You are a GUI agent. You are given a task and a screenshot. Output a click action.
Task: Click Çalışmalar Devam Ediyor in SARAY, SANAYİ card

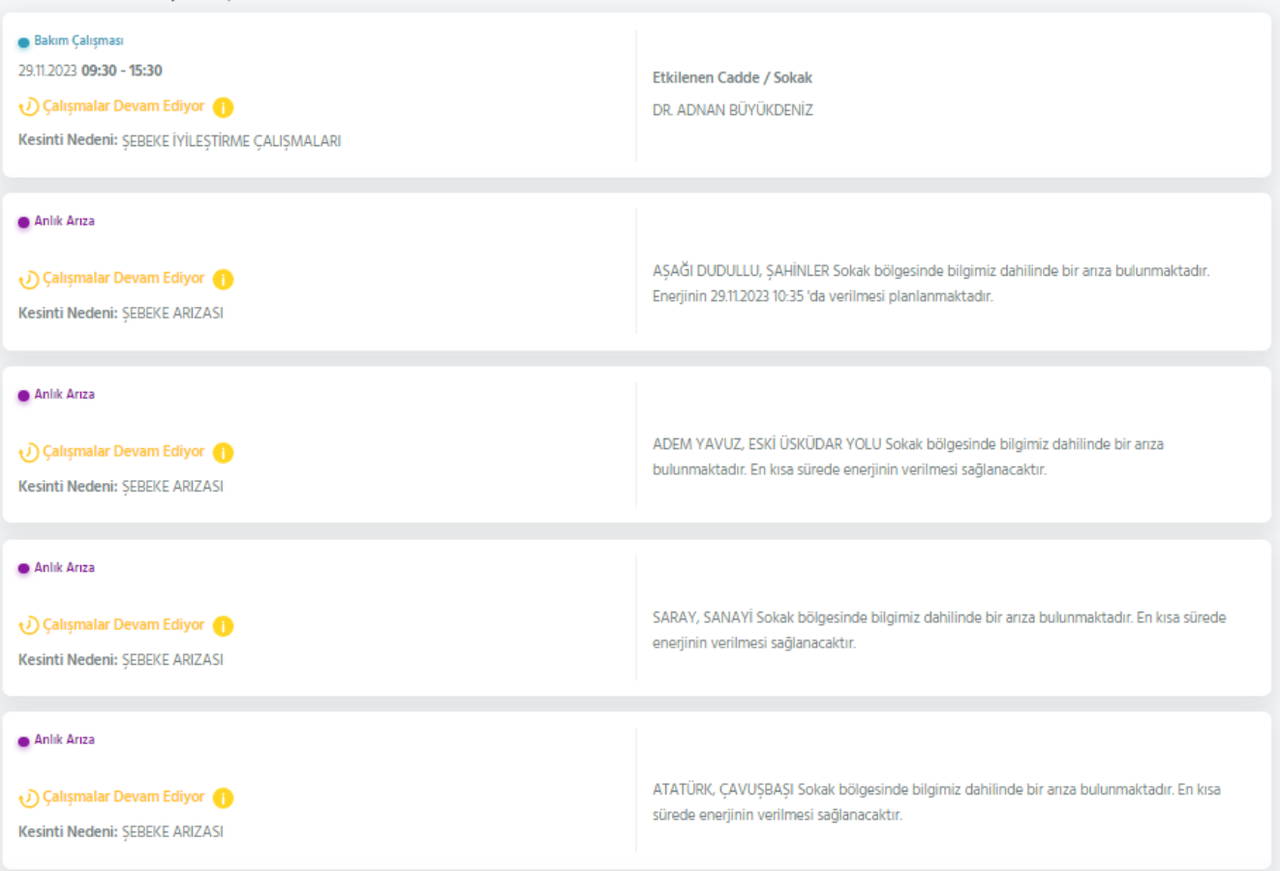coord(123,625)
